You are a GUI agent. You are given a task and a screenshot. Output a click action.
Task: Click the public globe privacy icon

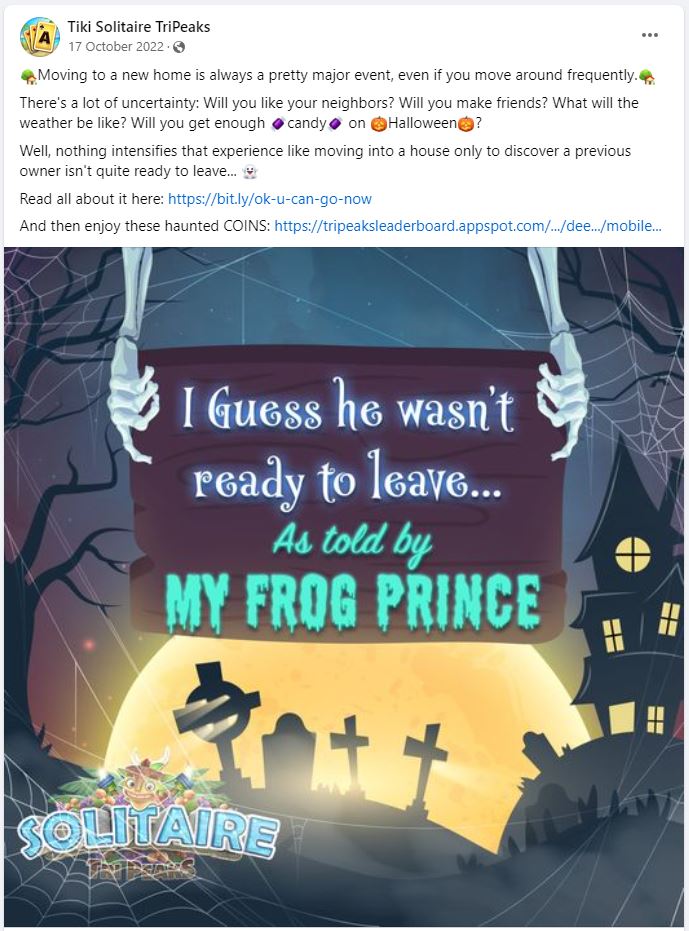[179, 47]
